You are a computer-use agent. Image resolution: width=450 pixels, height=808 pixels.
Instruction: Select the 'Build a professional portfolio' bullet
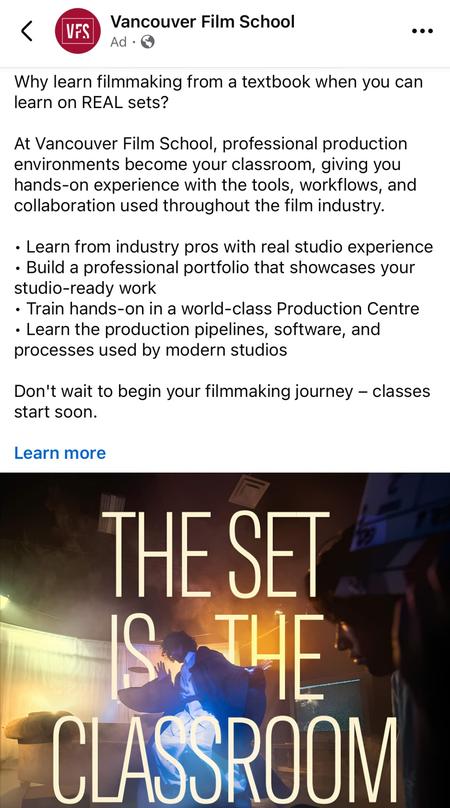tap(214, 277)
